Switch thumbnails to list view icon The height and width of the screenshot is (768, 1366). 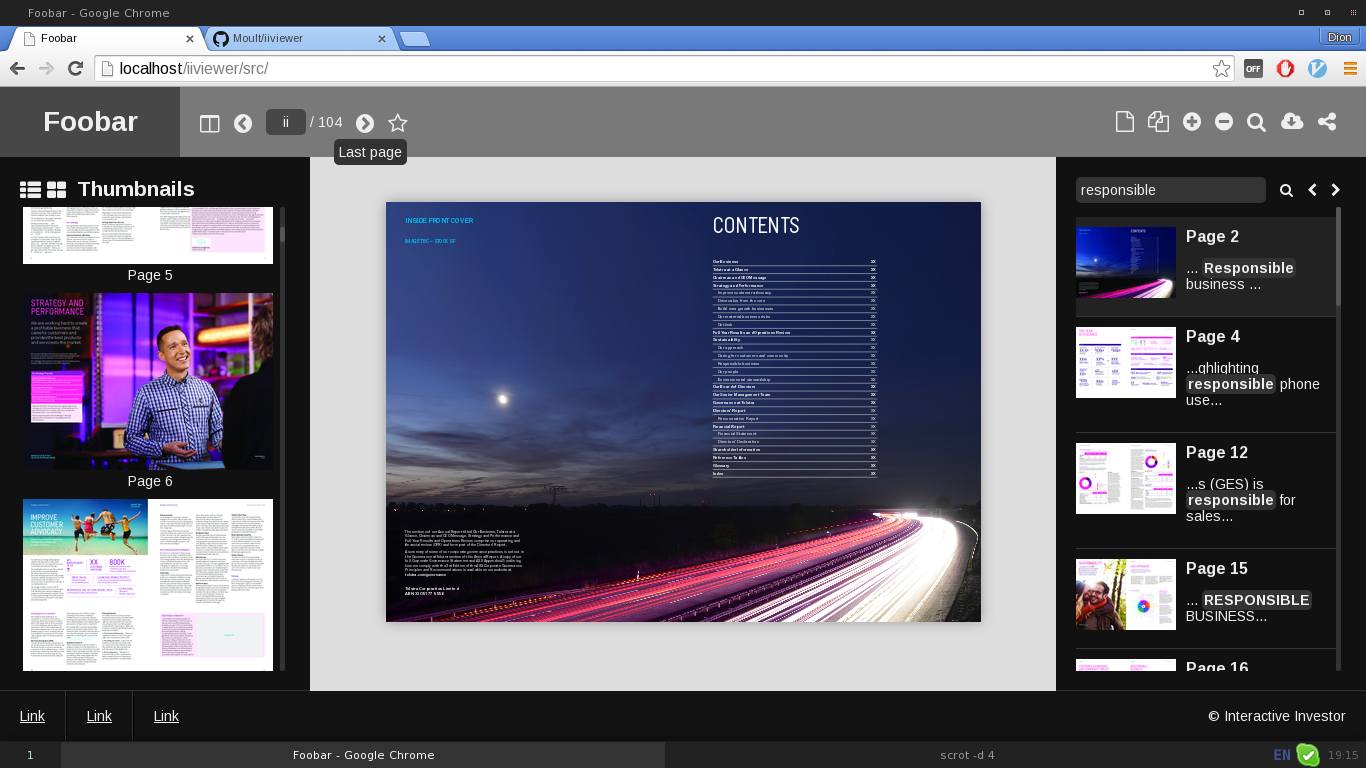coord(30,189)
